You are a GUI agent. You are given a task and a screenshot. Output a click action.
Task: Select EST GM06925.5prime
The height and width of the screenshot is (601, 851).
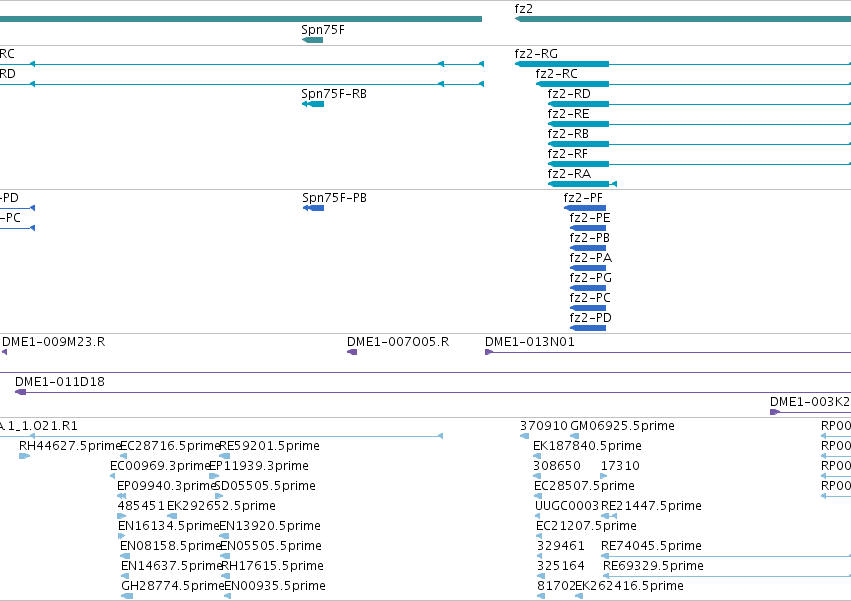coord(574,436)
